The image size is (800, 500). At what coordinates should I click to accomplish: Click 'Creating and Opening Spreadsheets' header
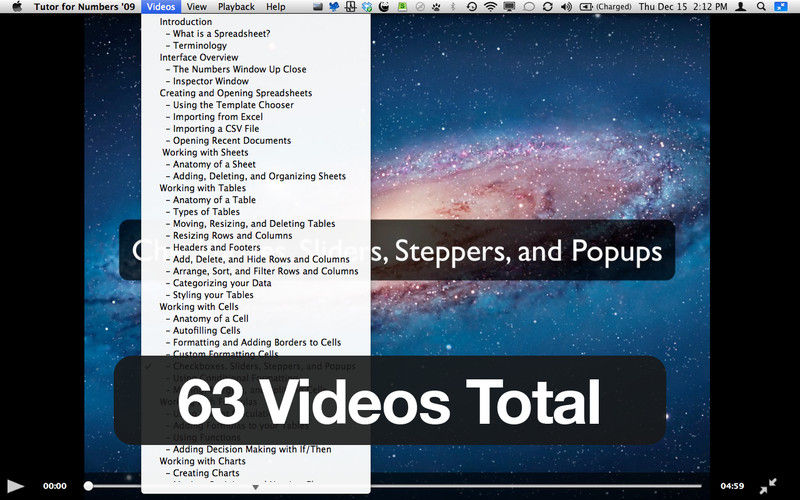point(236,93)
